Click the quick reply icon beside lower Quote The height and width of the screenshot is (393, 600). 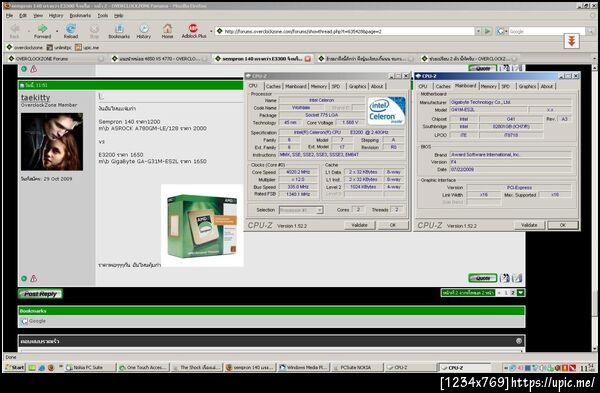(x=517, y=278)
